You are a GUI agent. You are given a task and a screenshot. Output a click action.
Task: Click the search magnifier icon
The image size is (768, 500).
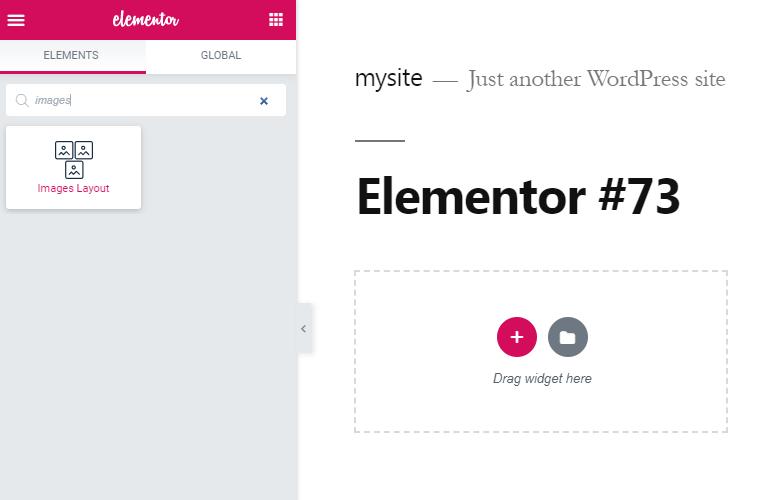pyautogui.click(x=22, y=100)
